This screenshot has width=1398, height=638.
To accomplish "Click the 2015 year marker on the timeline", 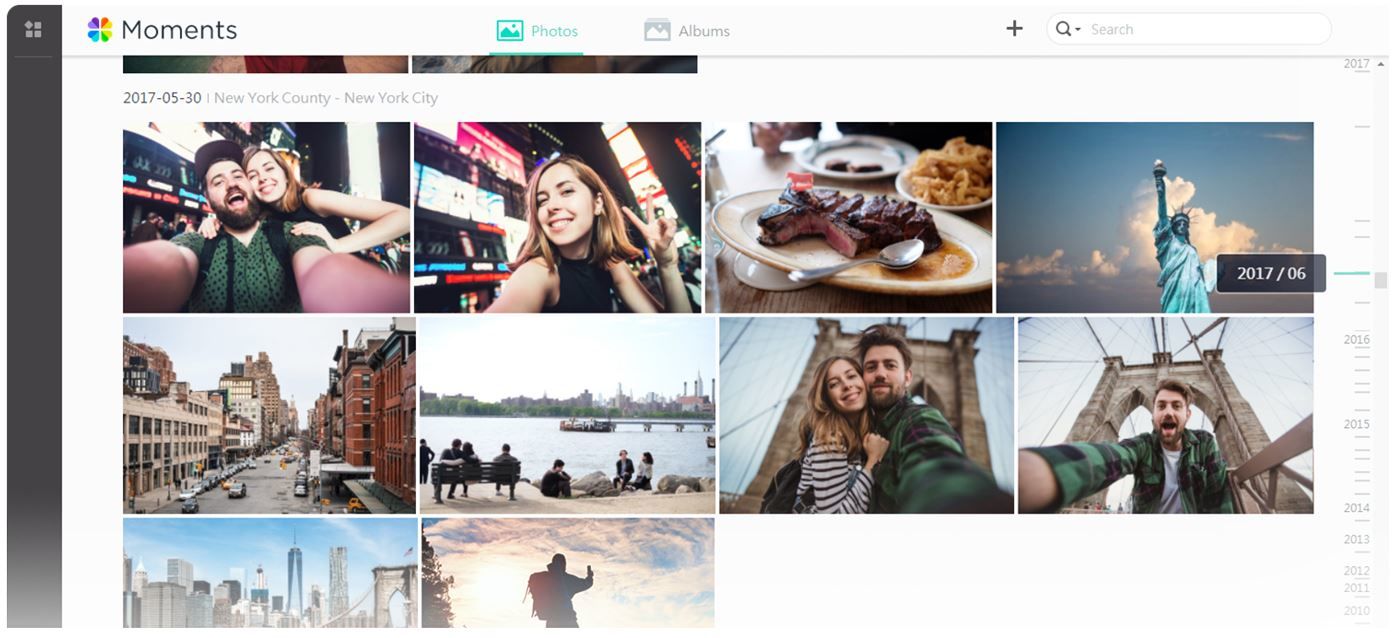I will click(x=1357, y=423).
